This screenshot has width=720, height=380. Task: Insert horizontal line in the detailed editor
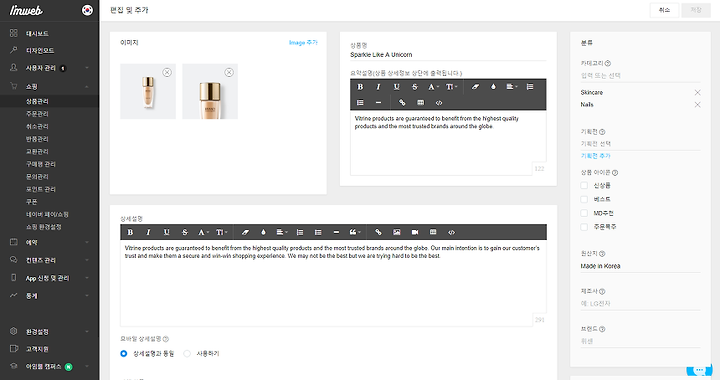336,232
